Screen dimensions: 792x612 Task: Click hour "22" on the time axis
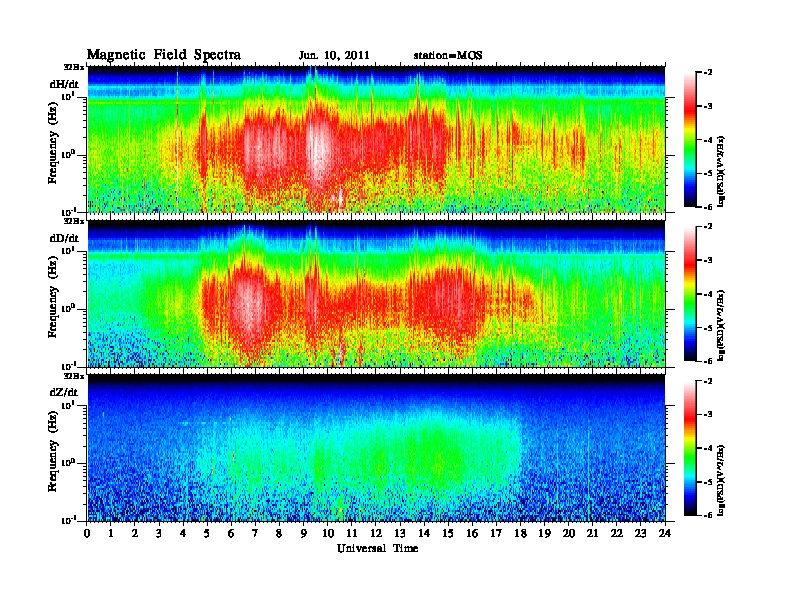(617, 533)
